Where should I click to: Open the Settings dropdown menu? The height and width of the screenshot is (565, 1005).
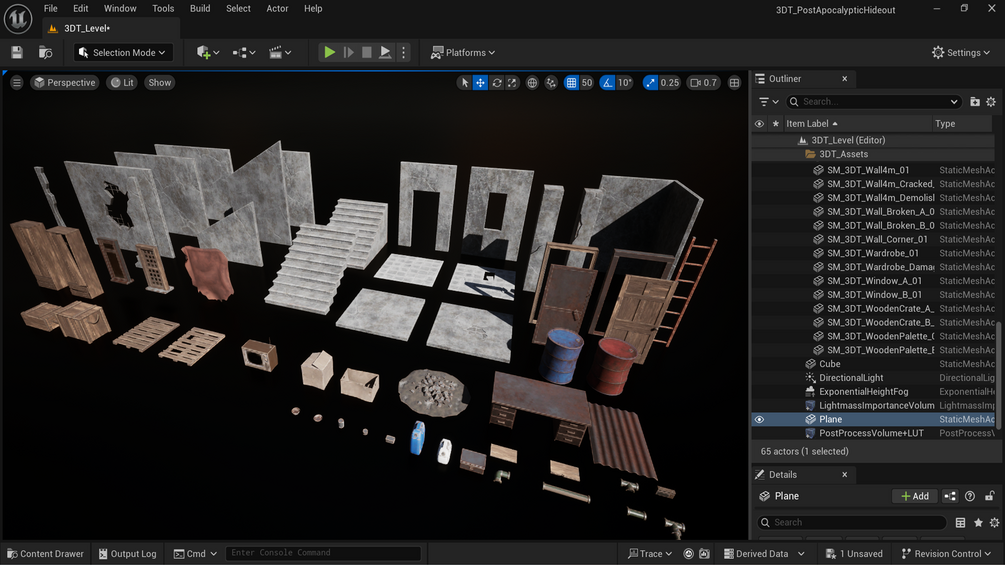click(961, 53)
